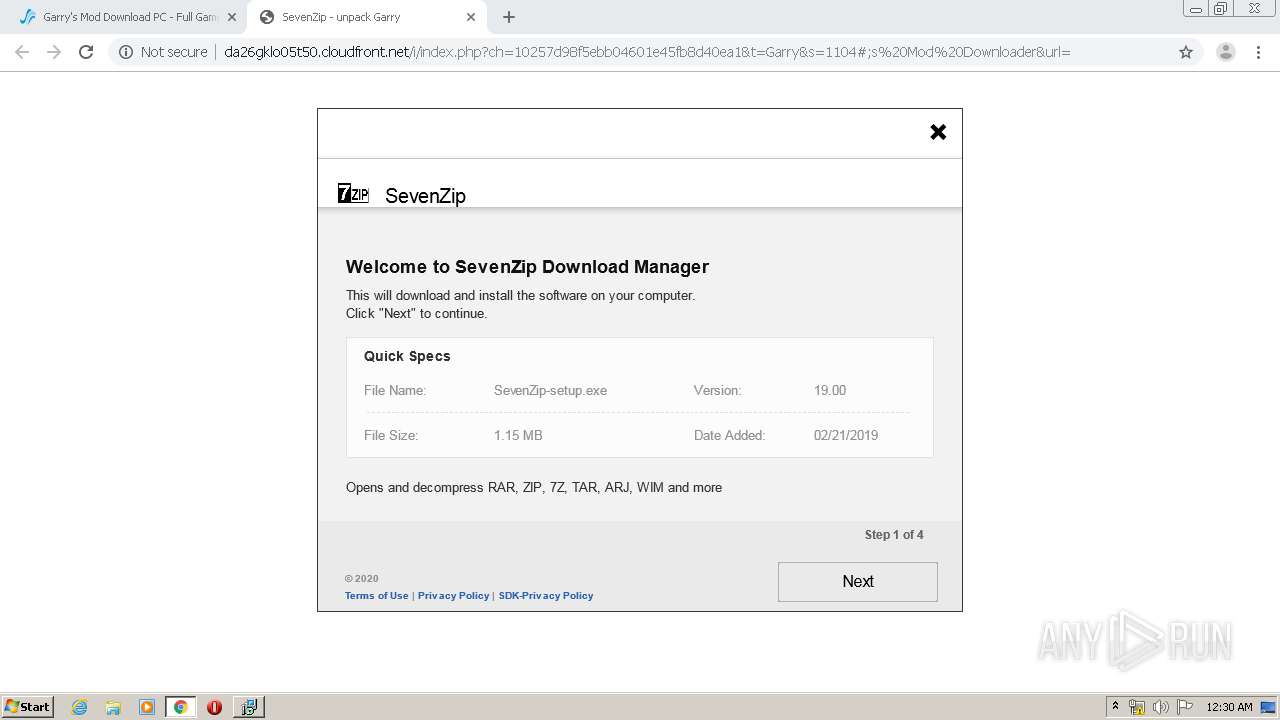Open the Chrome profile avatar

click(x=1226, y=52)
